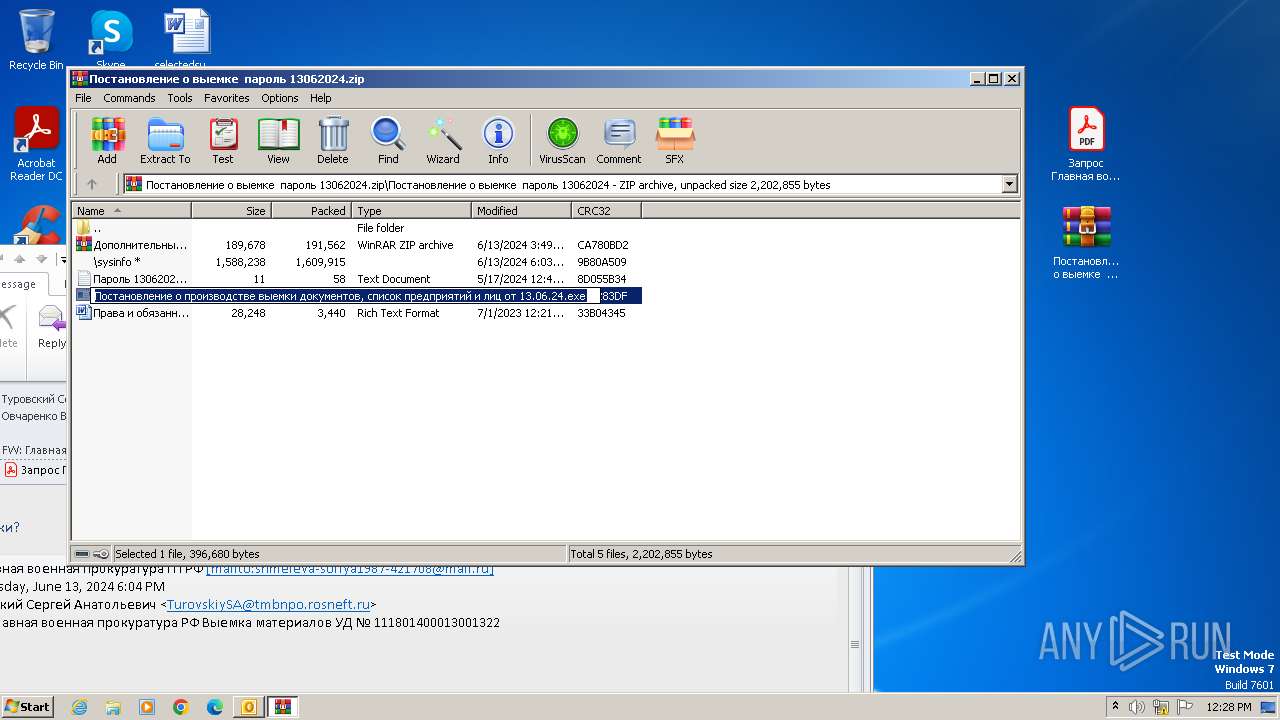
Task: Expand the address path dropdown
Action: (1009, 184)
